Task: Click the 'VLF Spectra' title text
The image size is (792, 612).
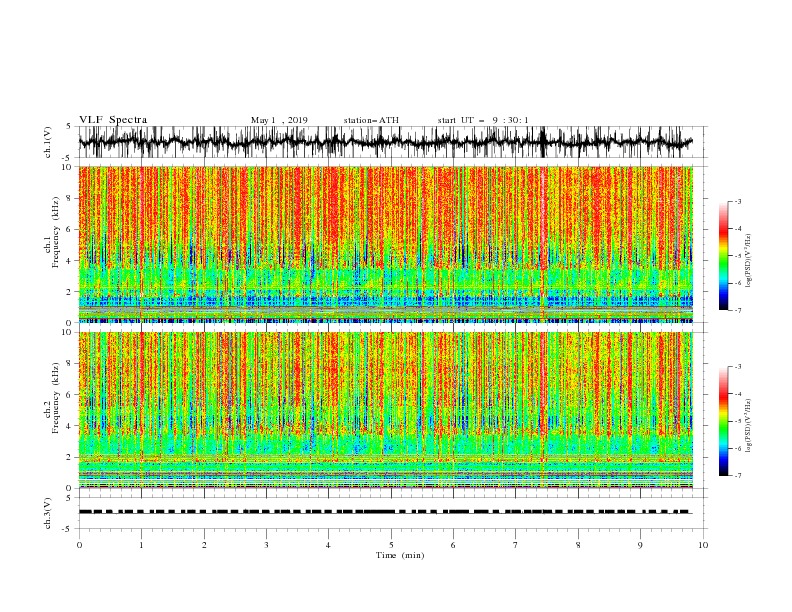Action: tap(113, 120)
